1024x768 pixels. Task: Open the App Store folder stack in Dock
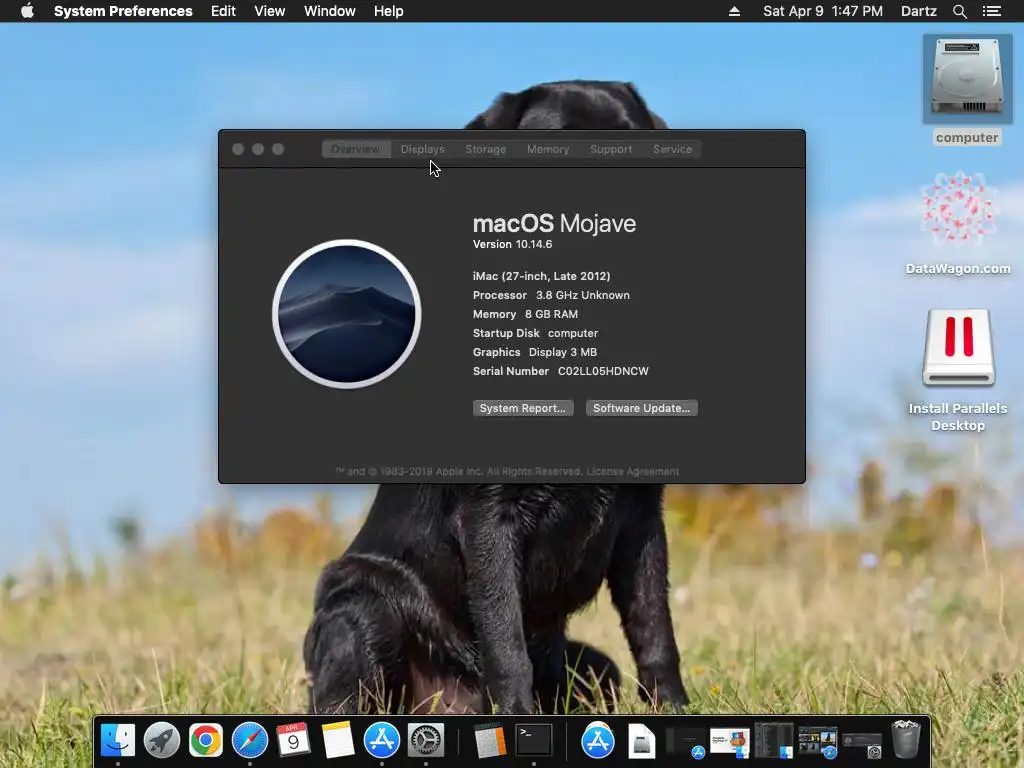coord(598,740)
